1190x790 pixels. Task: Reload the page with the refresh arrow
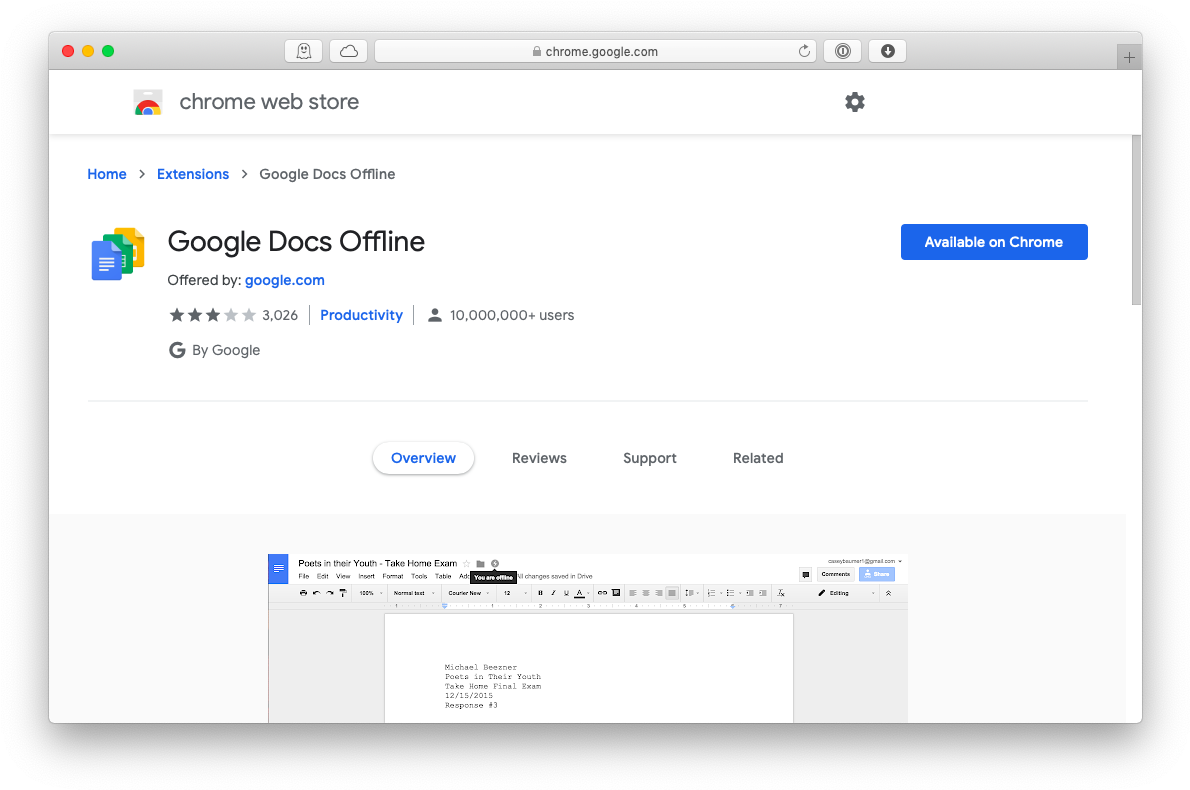click(x=804, y=51)
